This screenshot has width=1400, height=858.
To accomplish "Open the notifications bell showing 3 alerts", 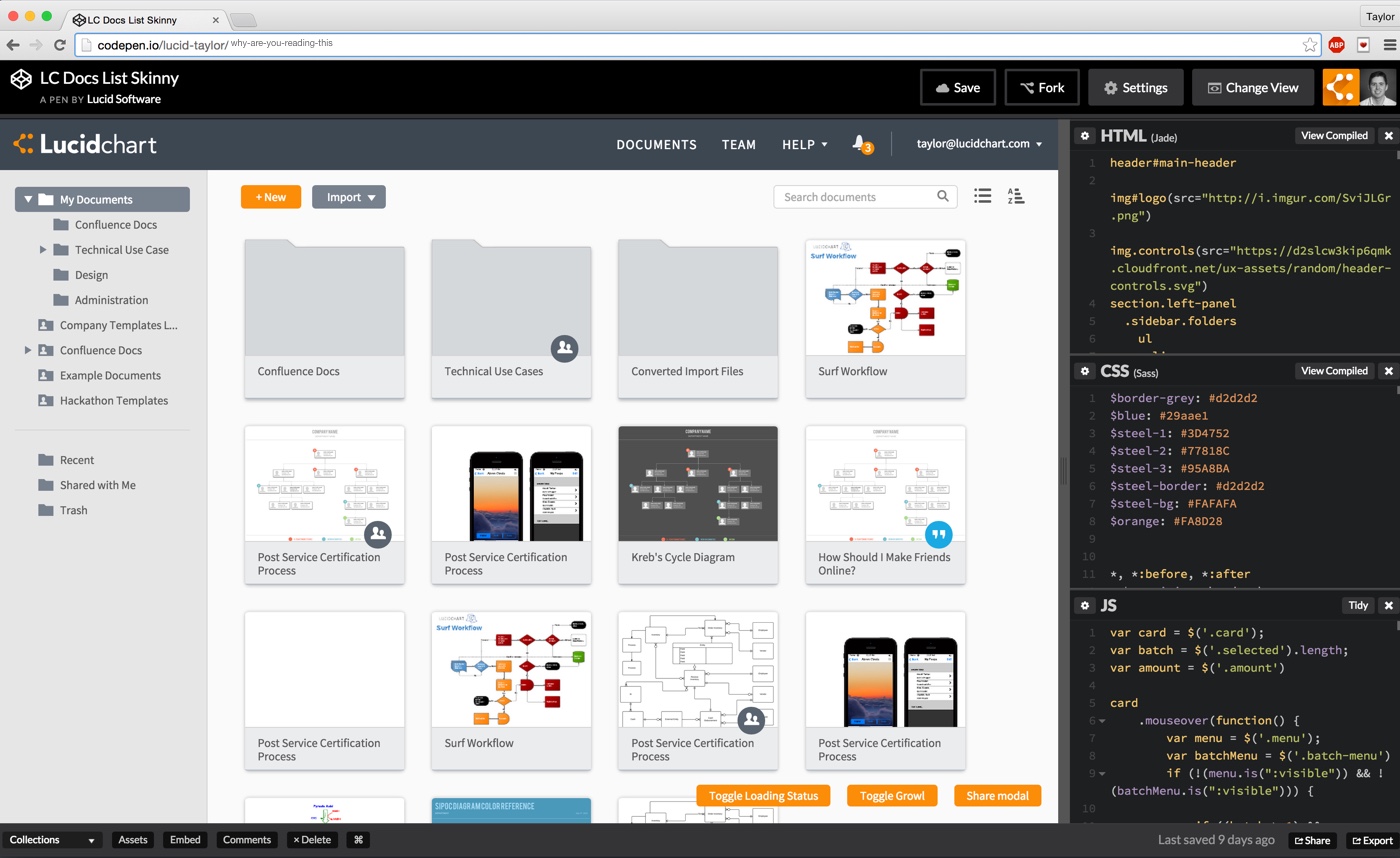I will [860, 143].
